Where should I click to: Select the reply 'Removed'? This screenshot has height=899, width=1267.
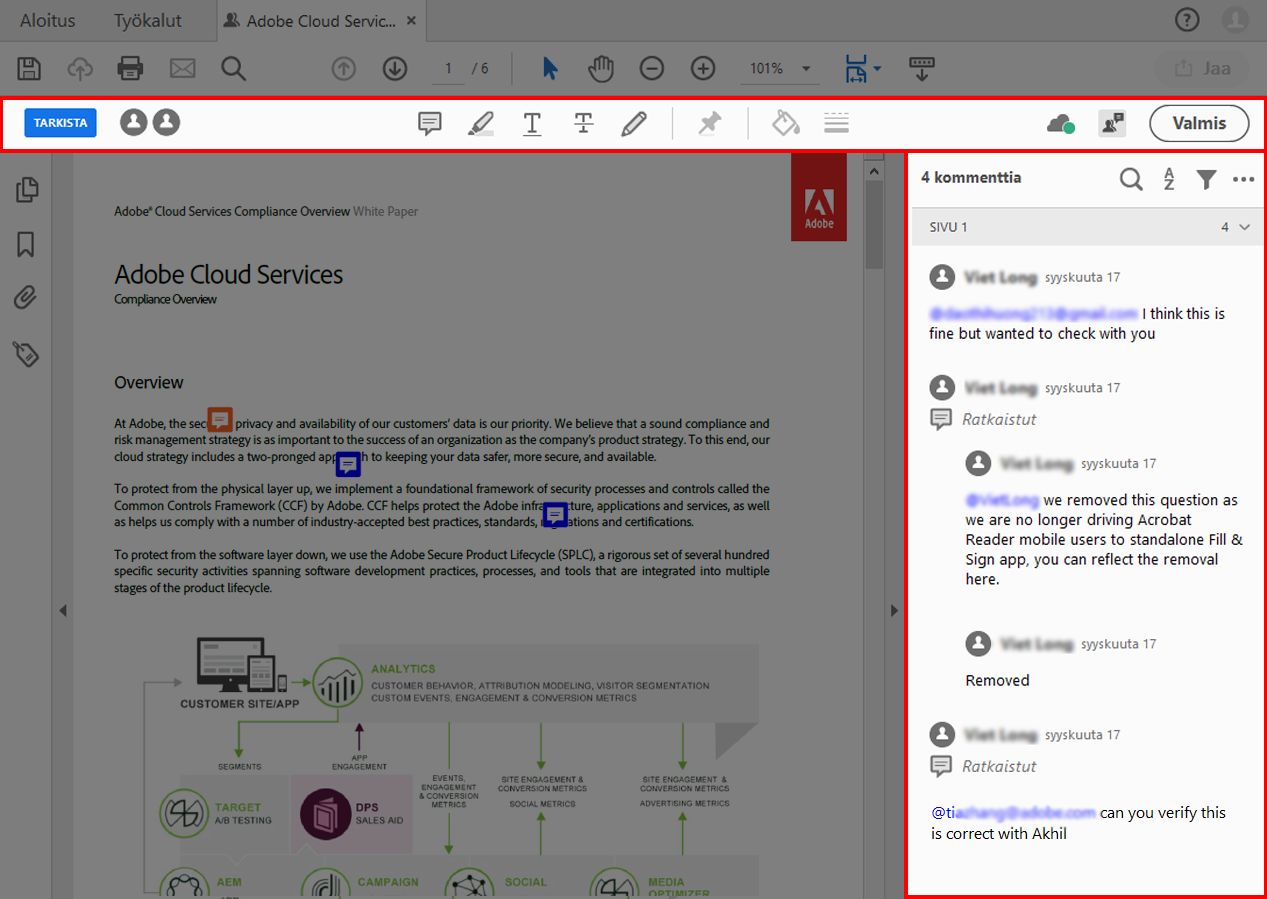[997, 680]
